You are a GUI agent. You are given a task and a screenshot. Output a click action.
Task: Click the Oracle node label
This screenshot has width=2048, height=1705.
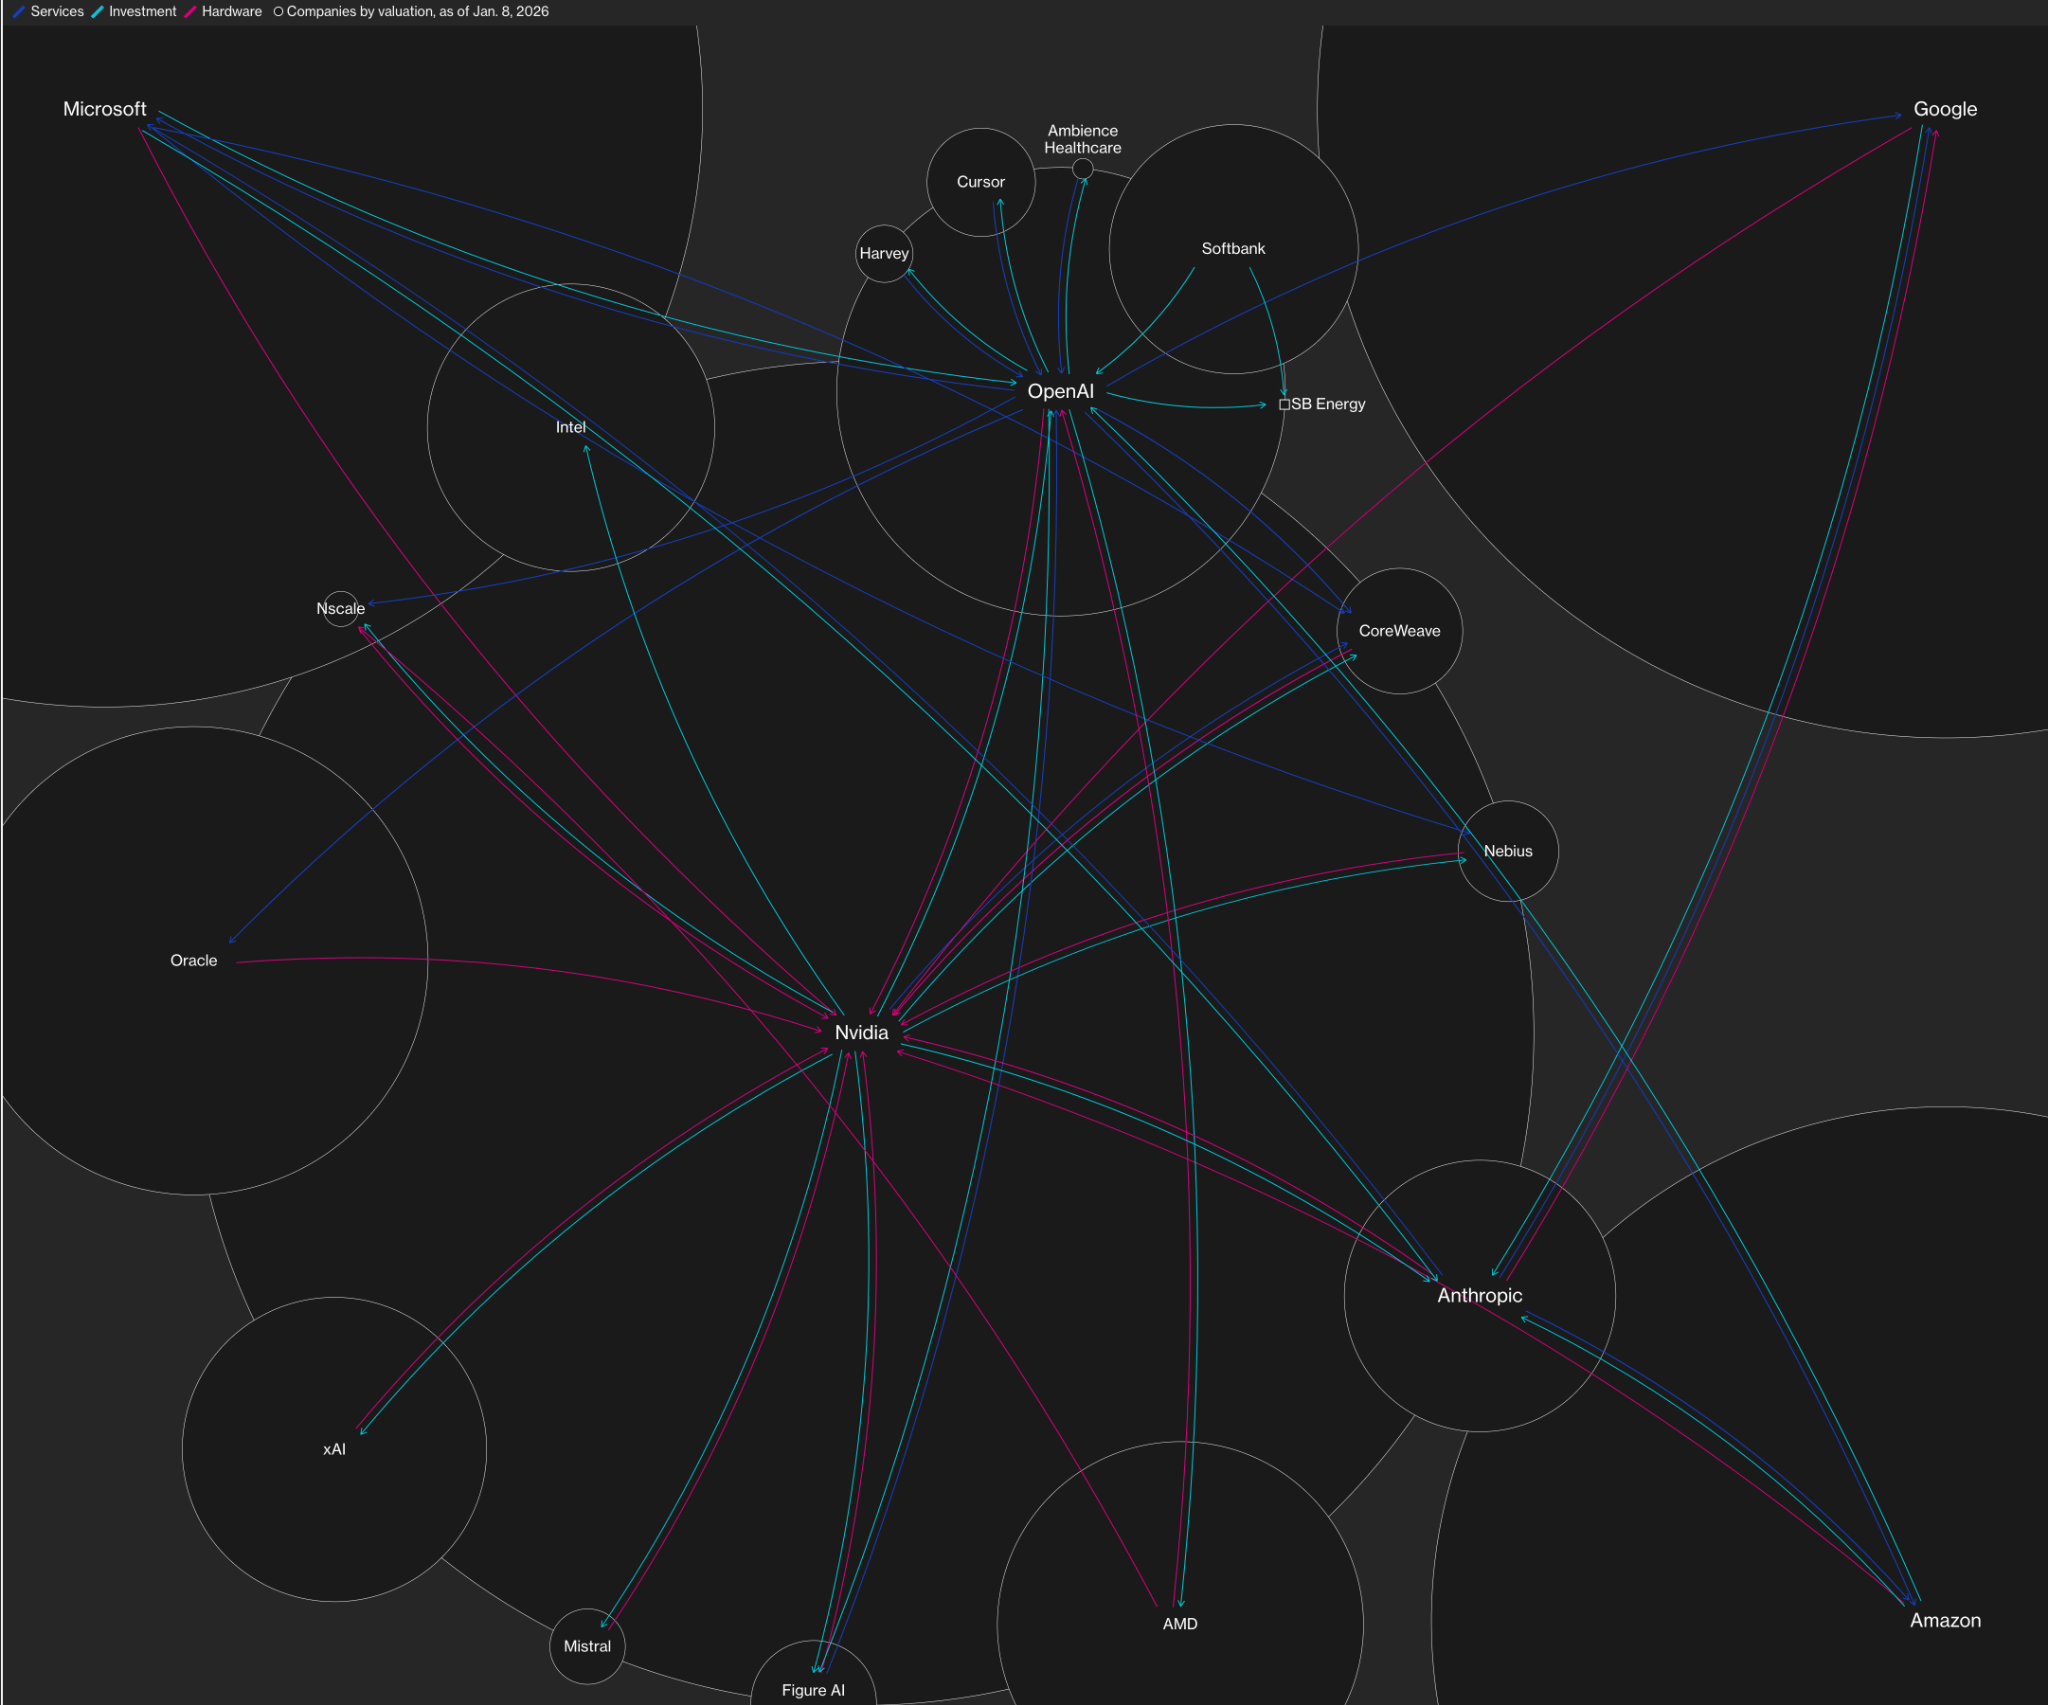[x=193, y=960]
